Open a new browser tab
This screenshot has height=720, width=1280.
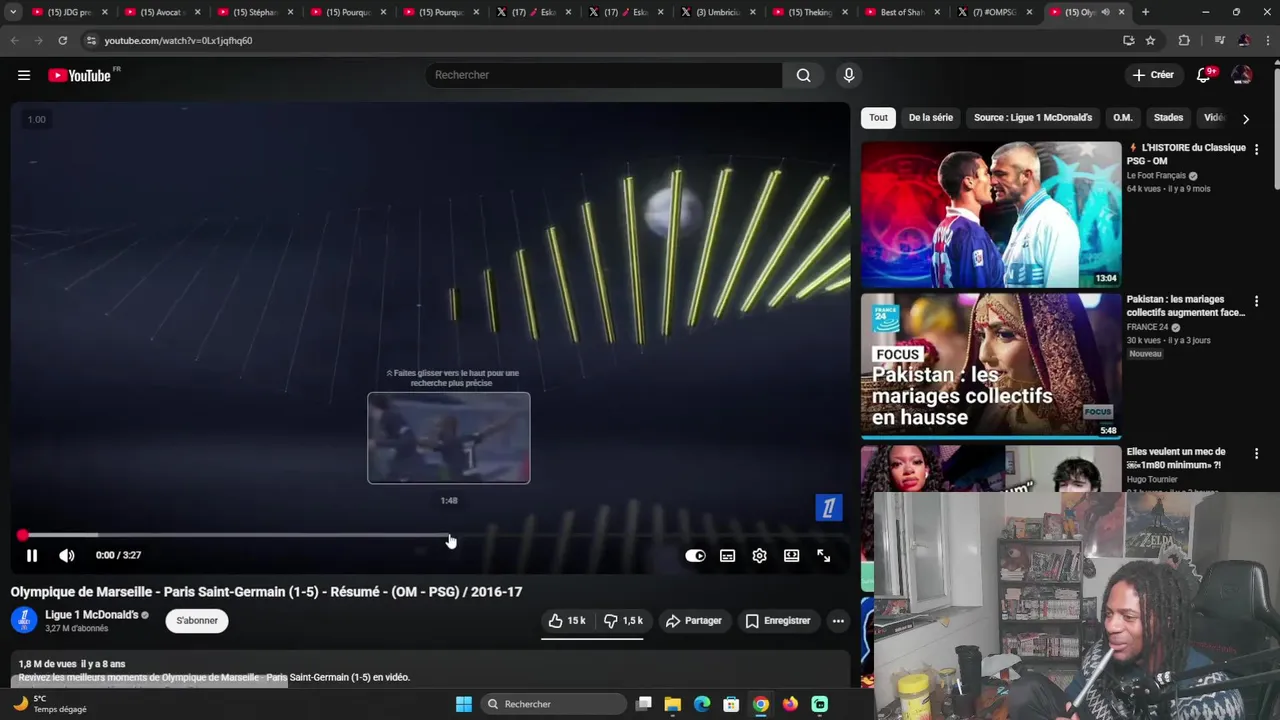[x=1145, y=12]
